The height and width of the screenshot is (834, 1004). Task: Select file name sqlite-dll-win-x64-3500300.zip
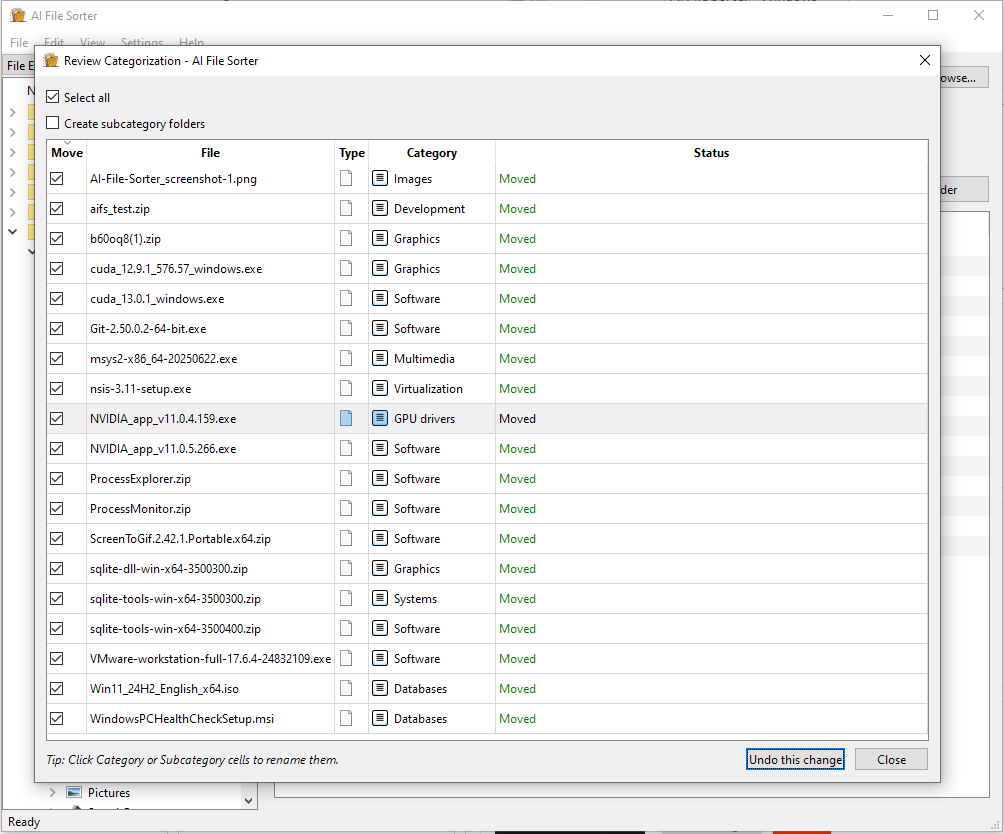[169, 569]
